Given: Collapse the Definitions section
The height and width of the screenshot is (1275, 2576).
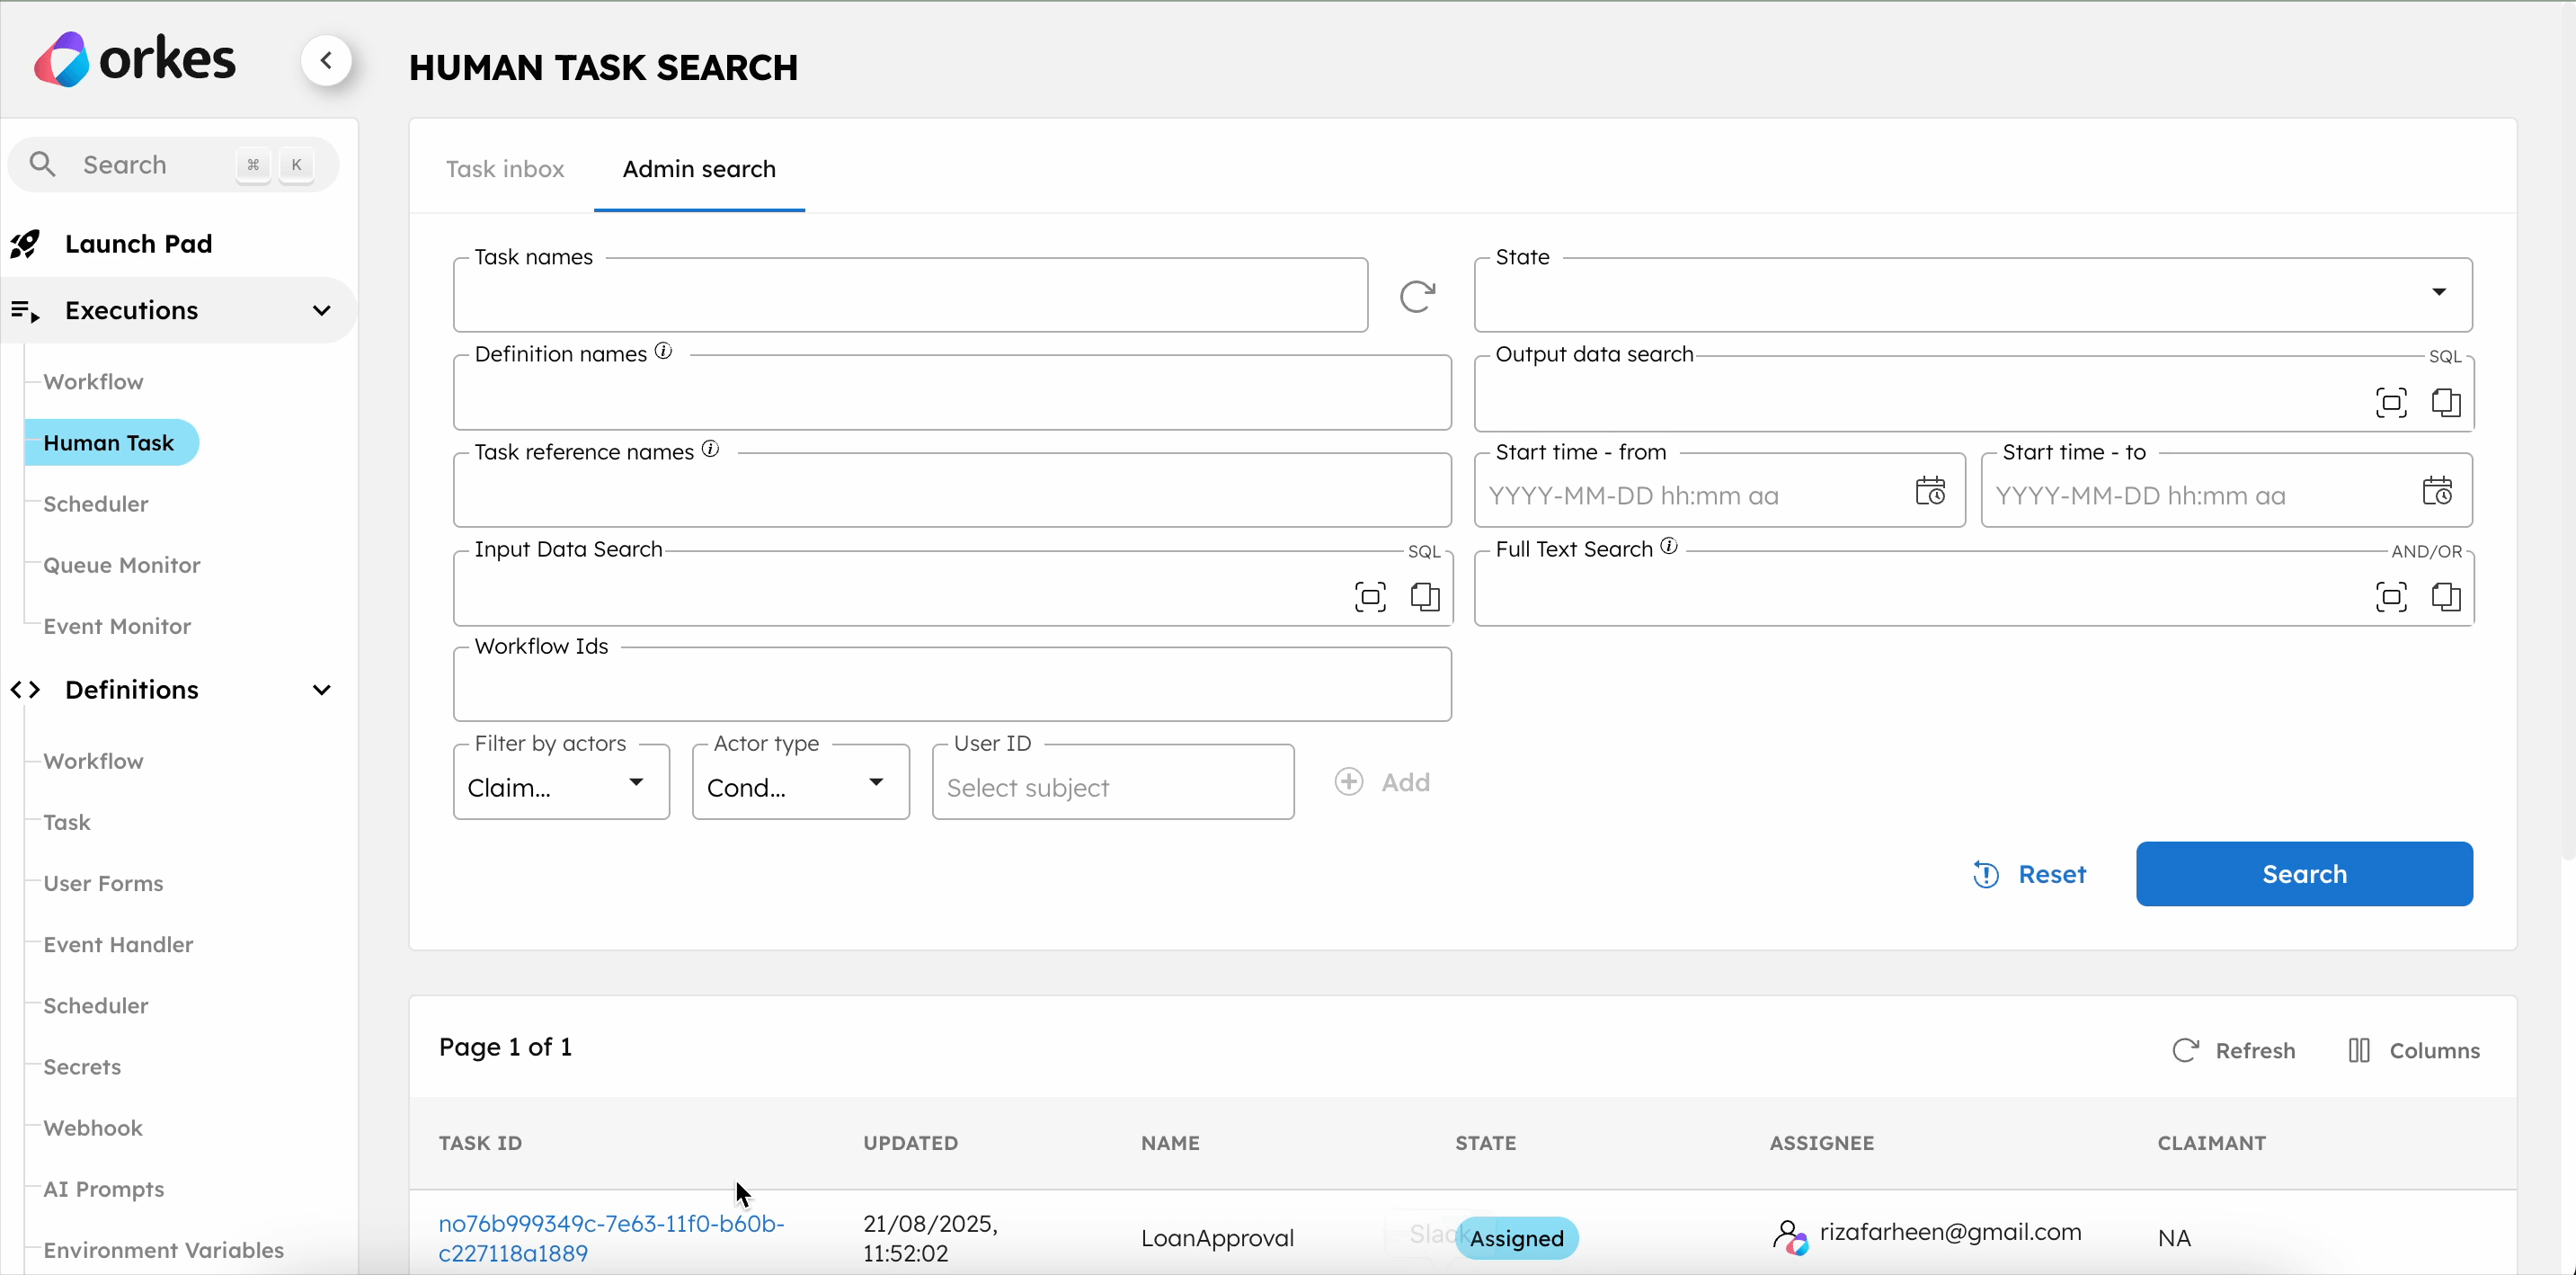Looking at the screenshot, I should coord(321,690).
